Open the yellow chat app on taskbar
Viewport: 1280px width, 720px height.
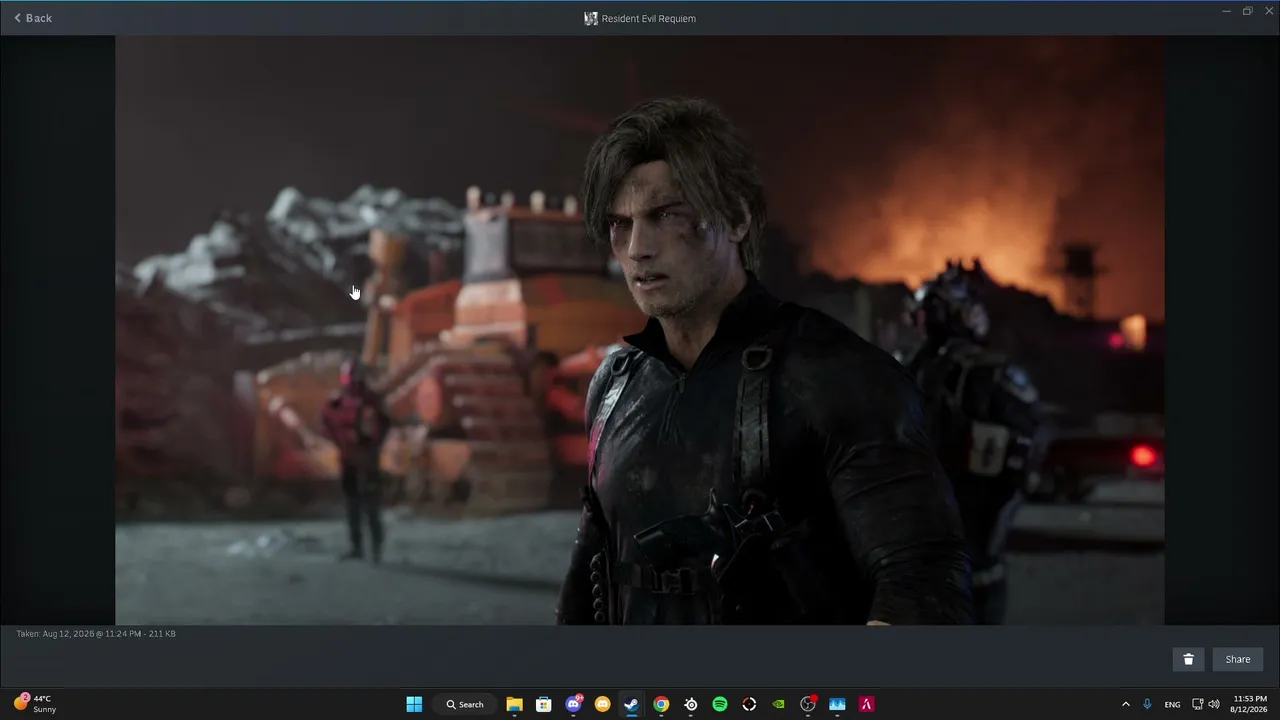(603, 704)
